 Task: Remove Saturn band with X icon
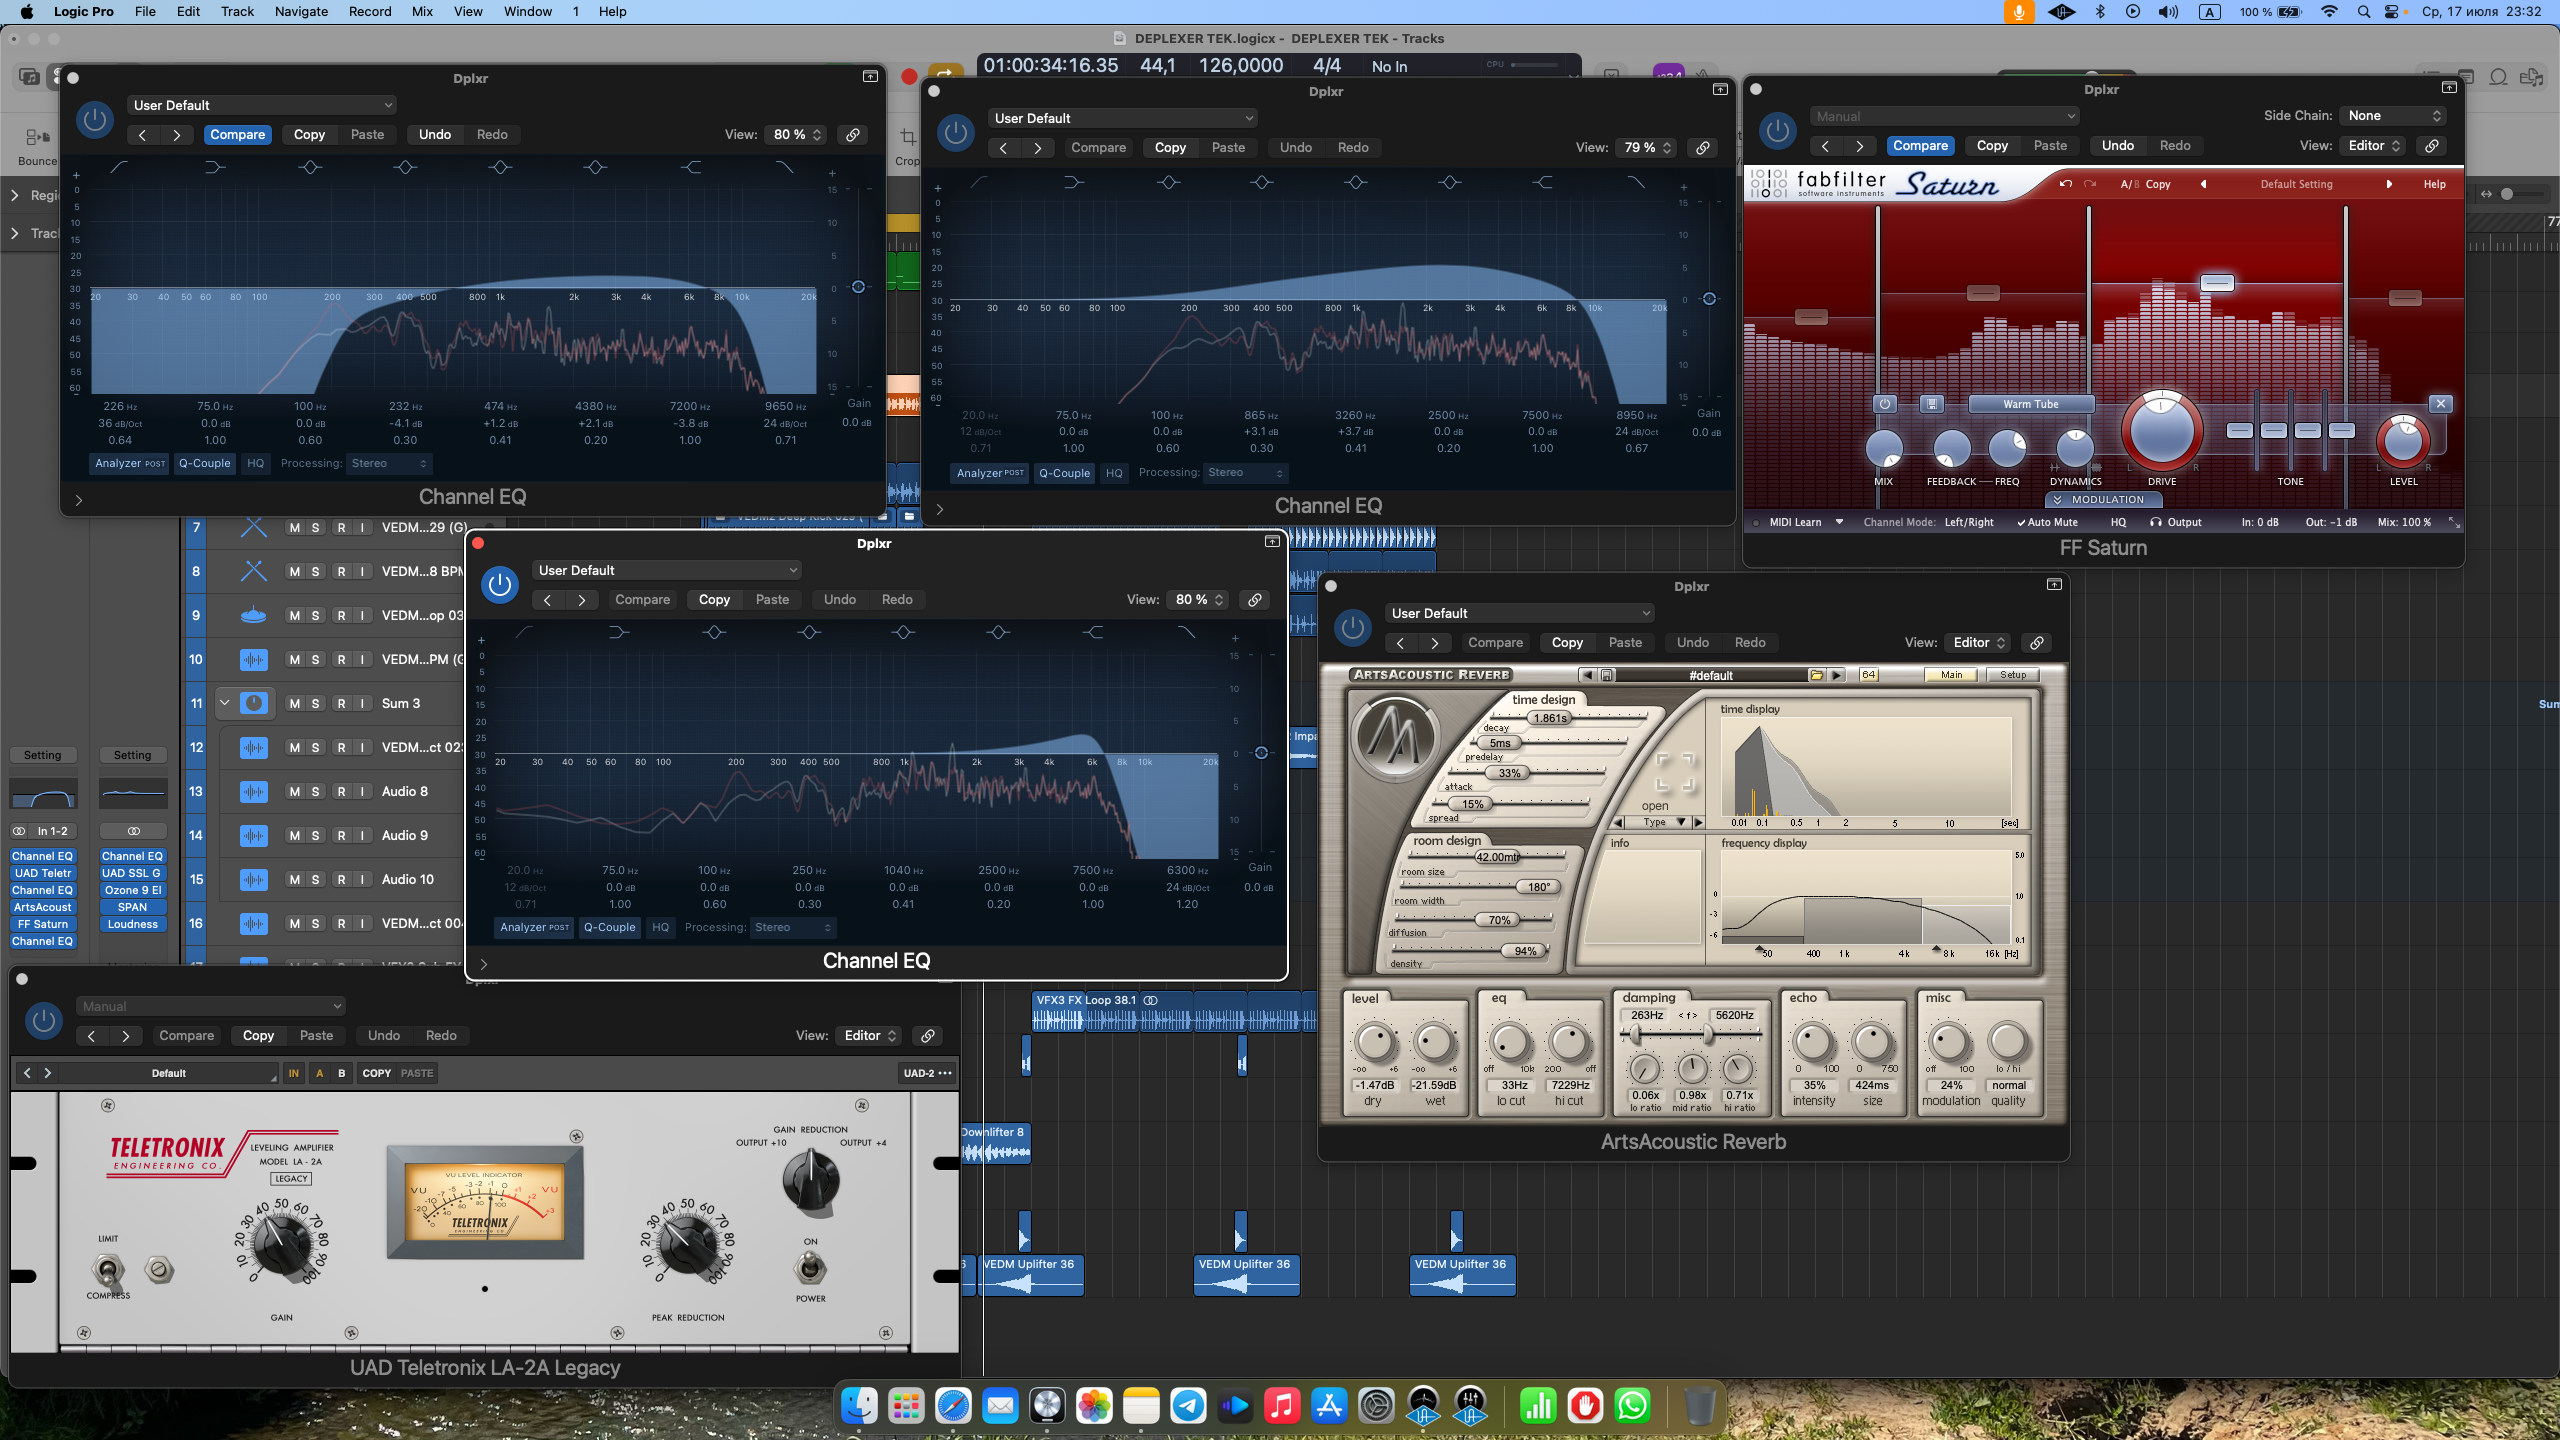(x=2441, y=404)
